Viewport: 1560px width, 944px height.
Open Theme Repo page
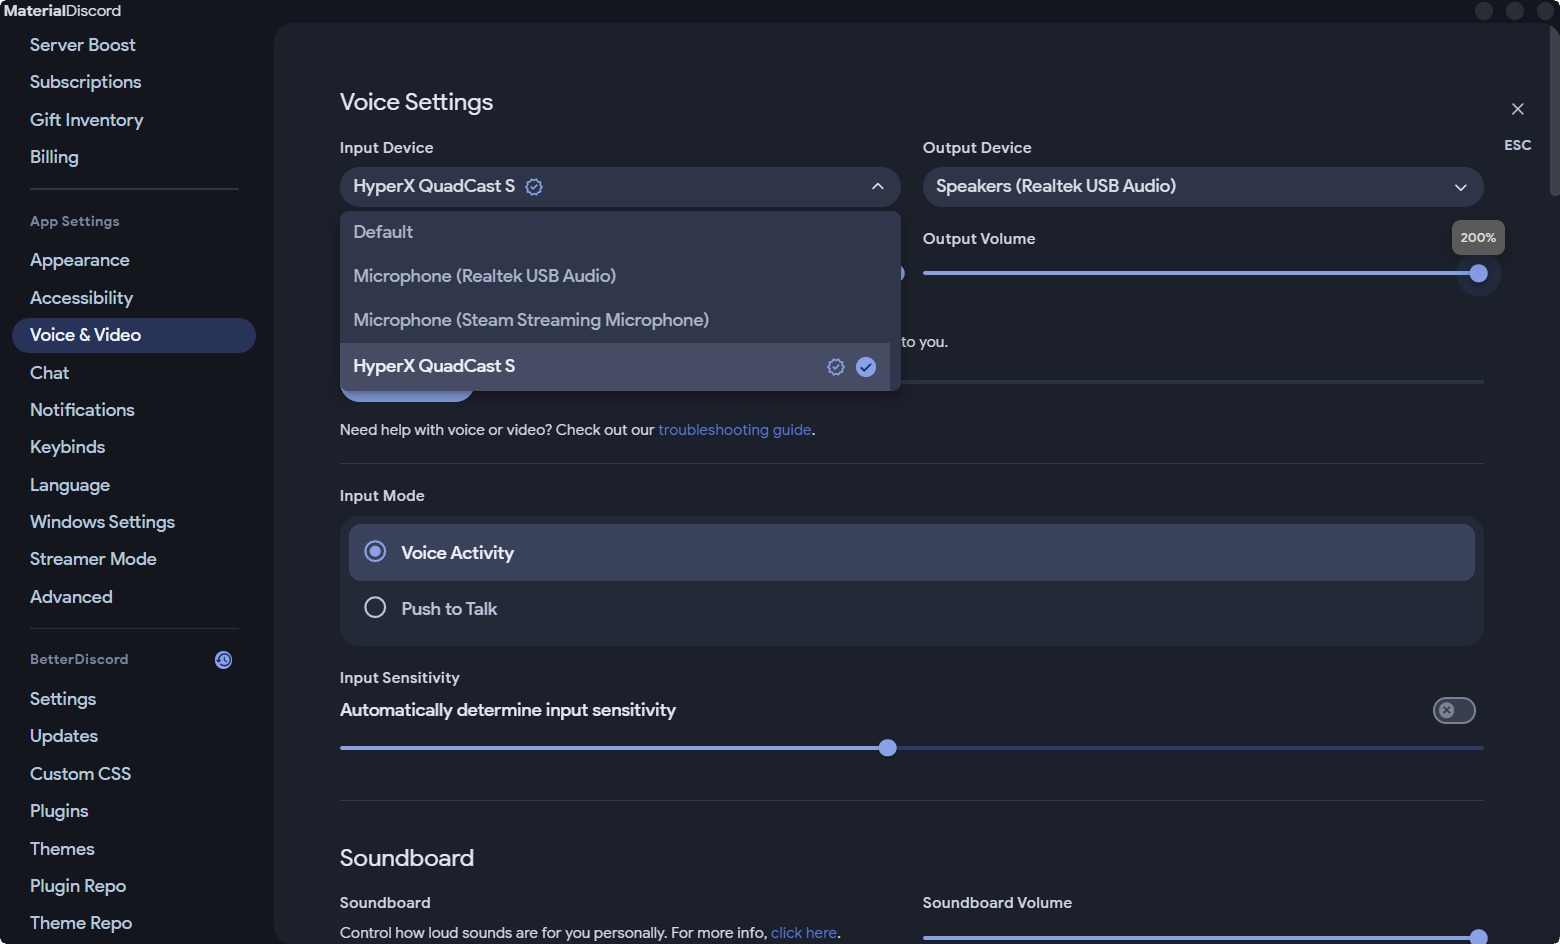[x=81, y=923]
